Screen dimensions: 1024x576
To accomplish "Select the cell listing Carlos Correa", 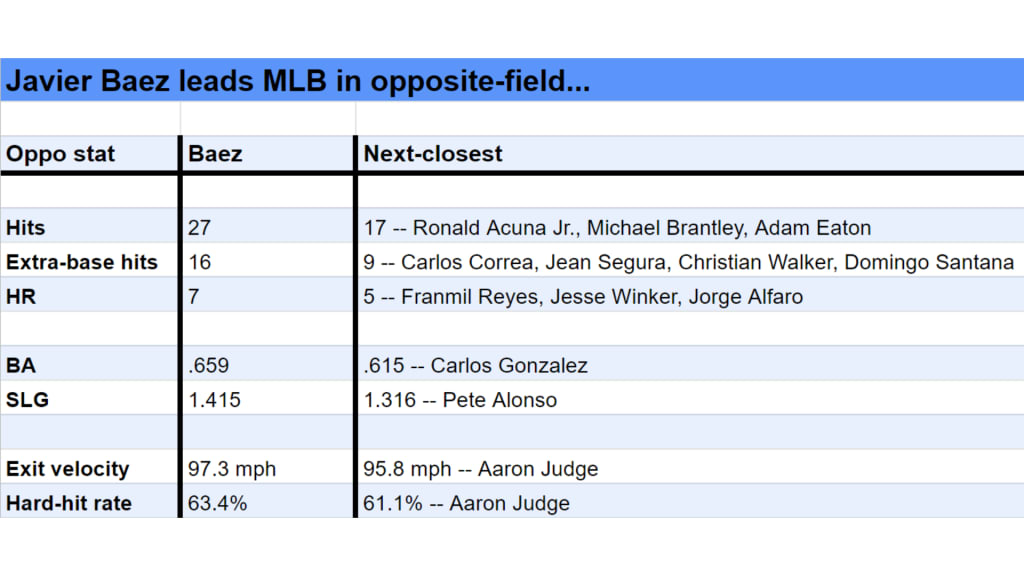I will point(691,261).
